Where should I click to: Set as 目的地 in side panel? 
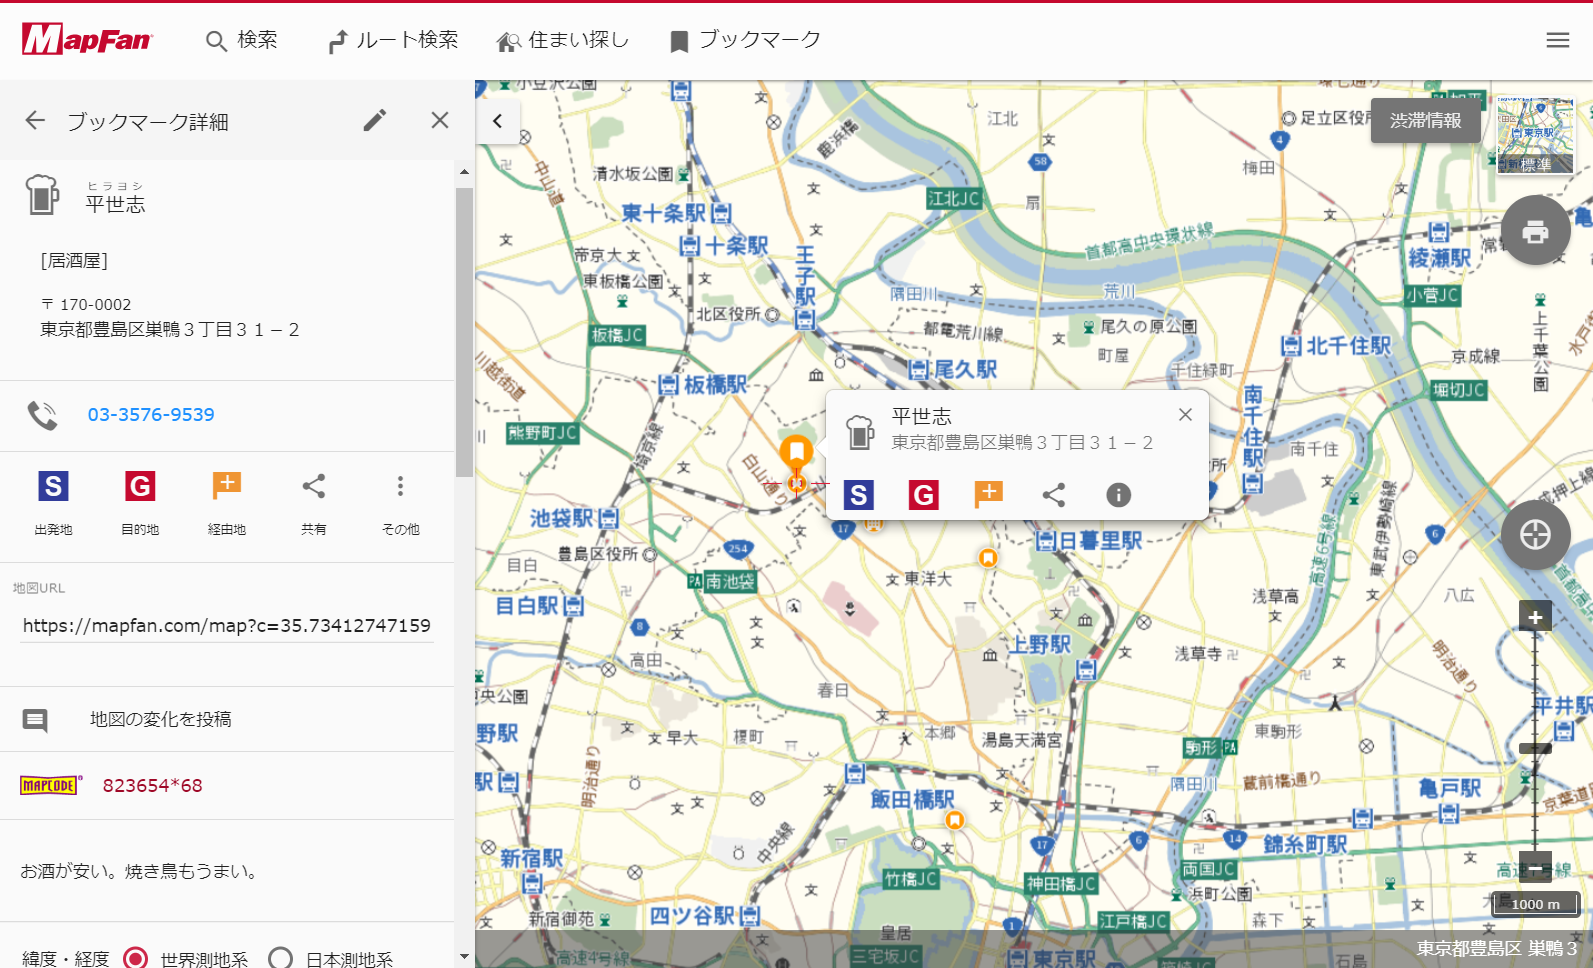coord(140,503)
